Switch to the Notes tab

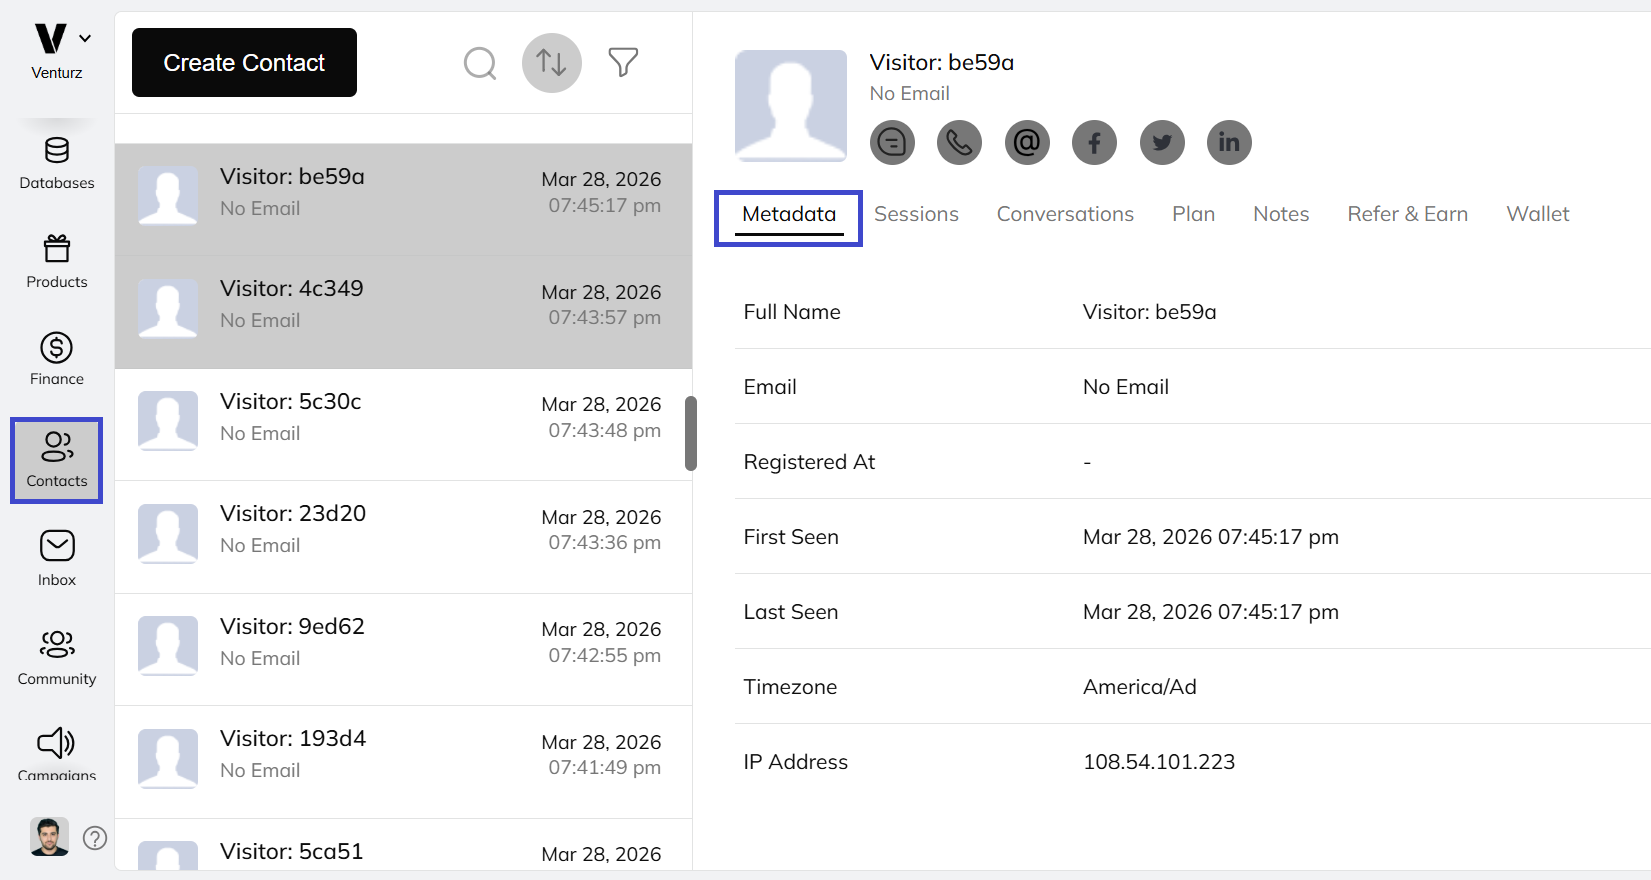point(1281,214)
